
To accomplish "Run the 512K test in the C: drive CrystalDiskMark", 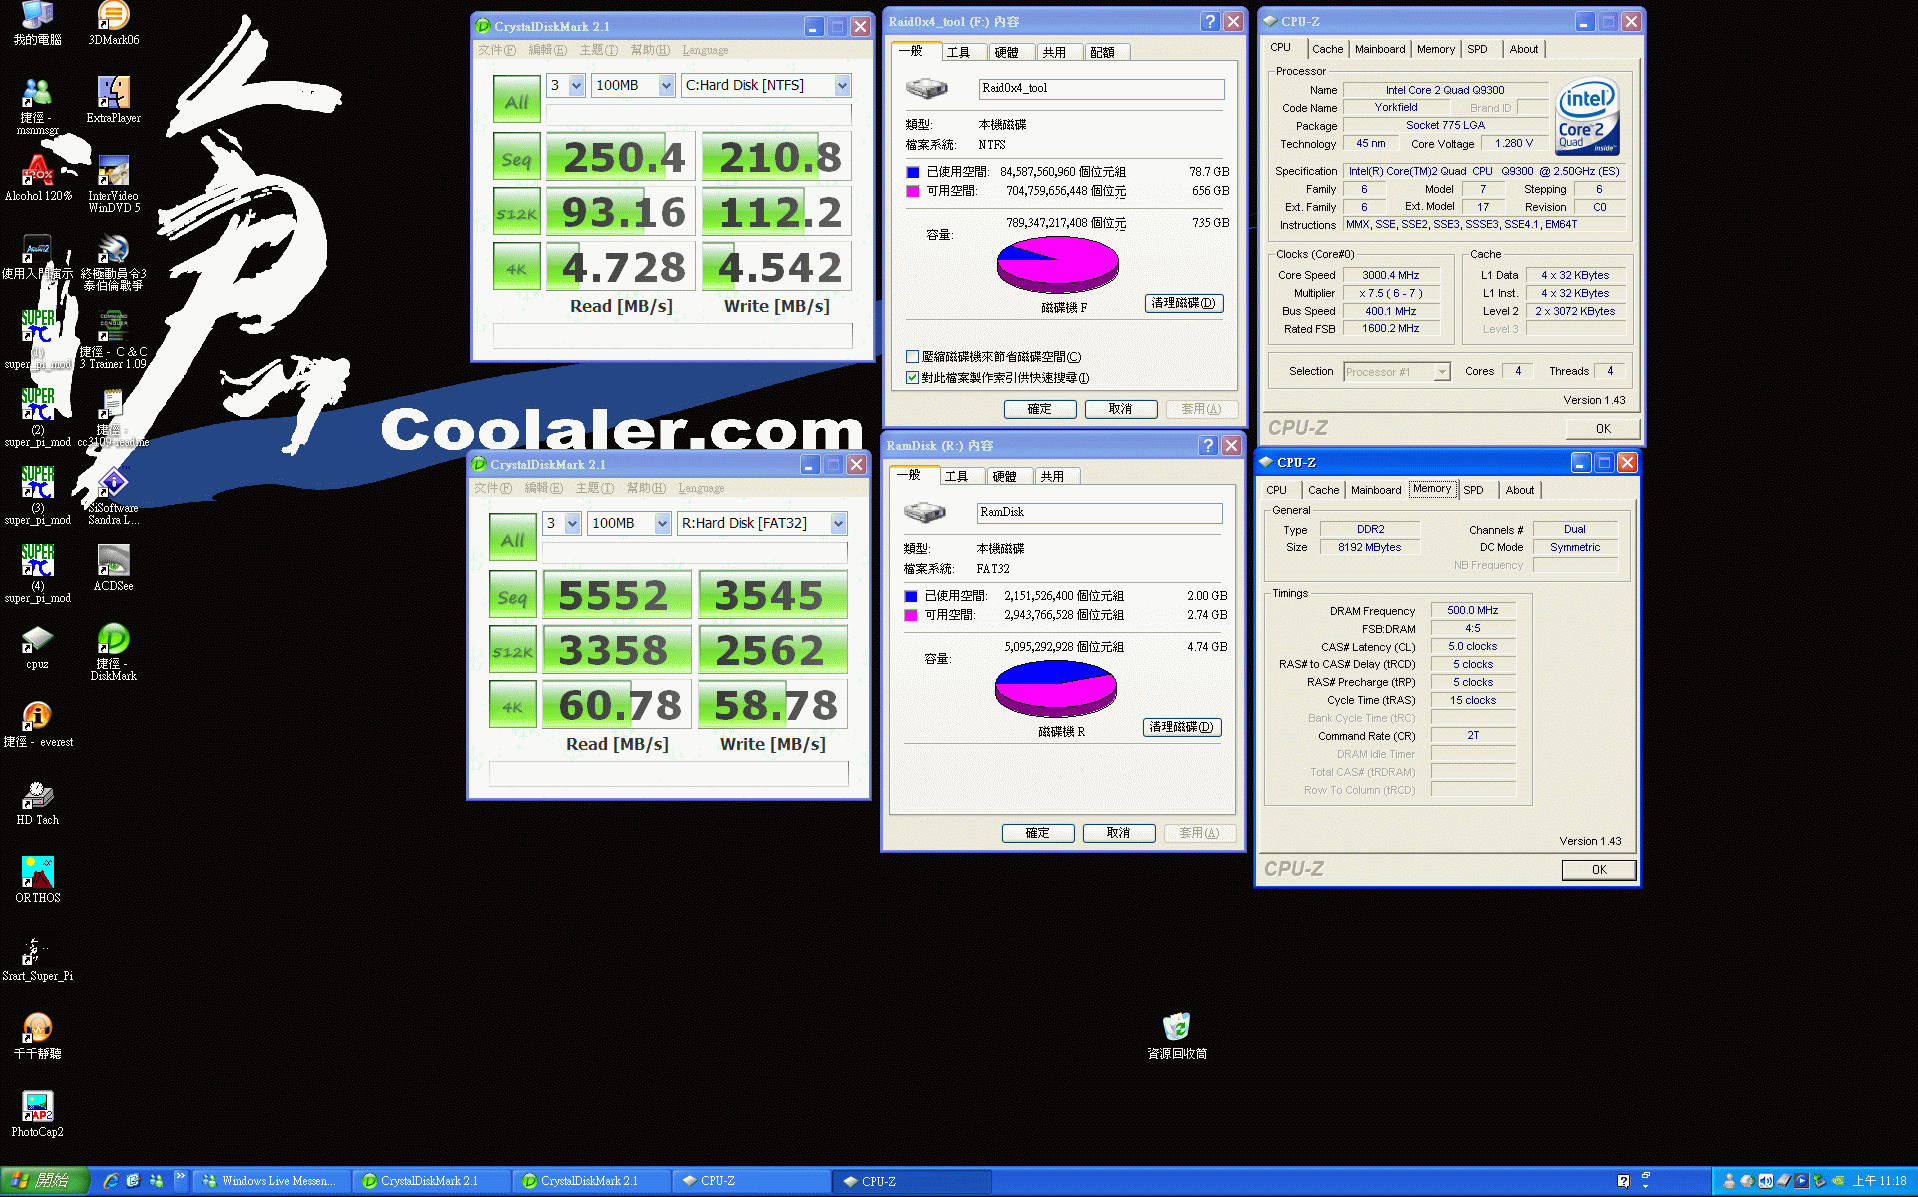I will coord(517,213).
